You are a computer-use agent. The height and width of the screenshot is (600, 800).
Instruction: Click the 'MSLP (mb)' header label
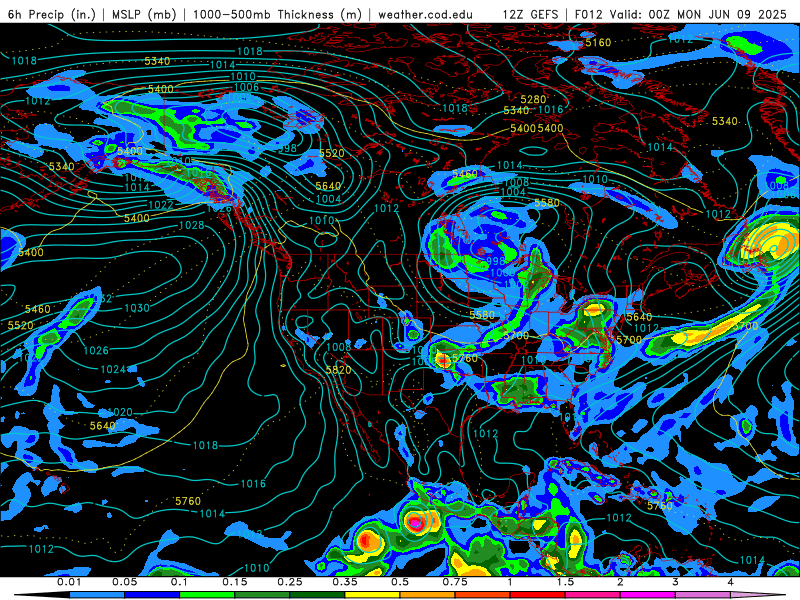pyautogui.click(x=144, y=14)
